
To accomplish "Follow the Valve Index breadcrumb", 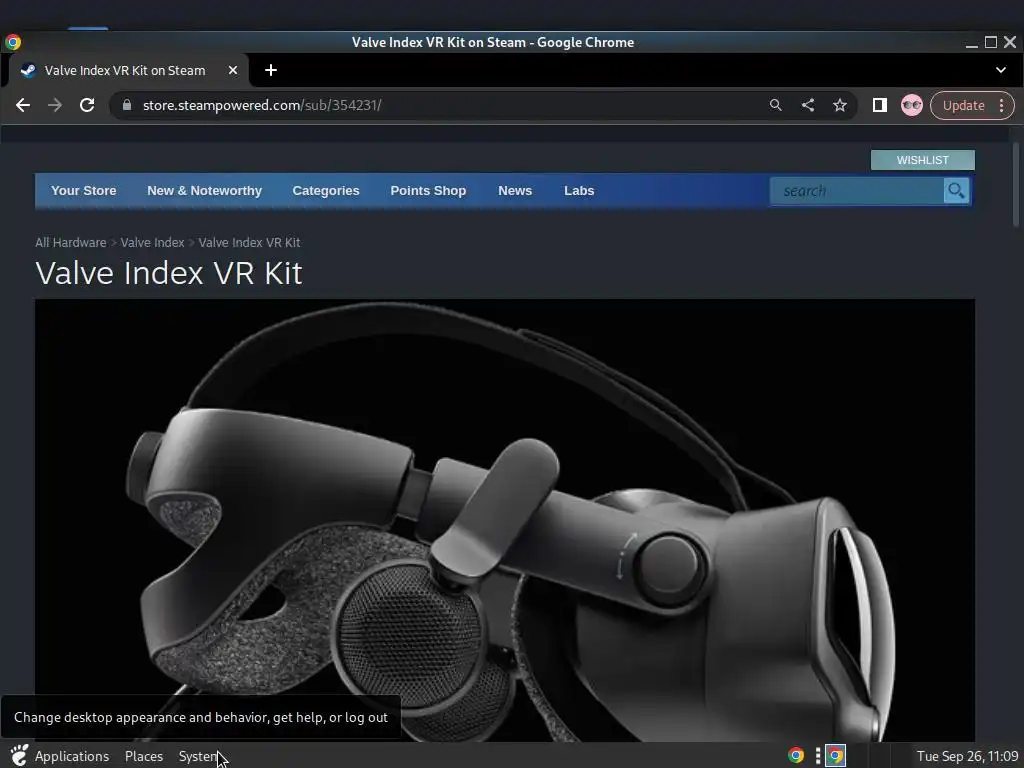I will tap(152, 242).
